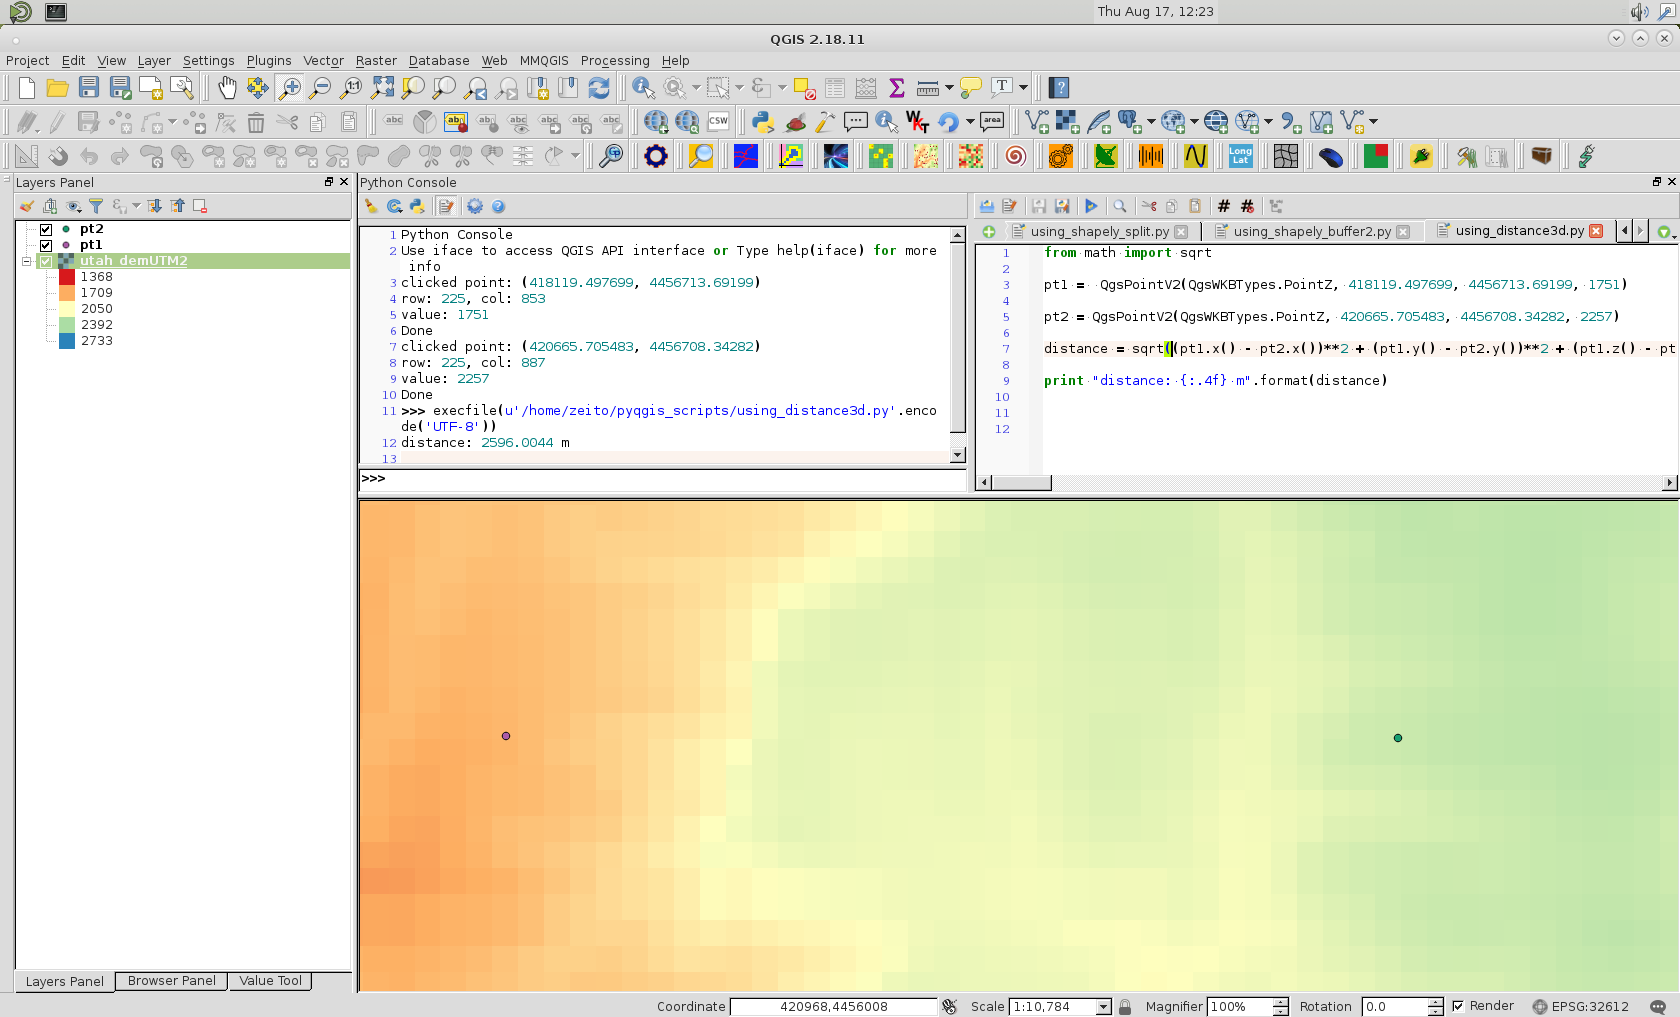Click the blue 2733 legend swatch
Viewport: 1680px width, 1017px height.
click(67, 341)
